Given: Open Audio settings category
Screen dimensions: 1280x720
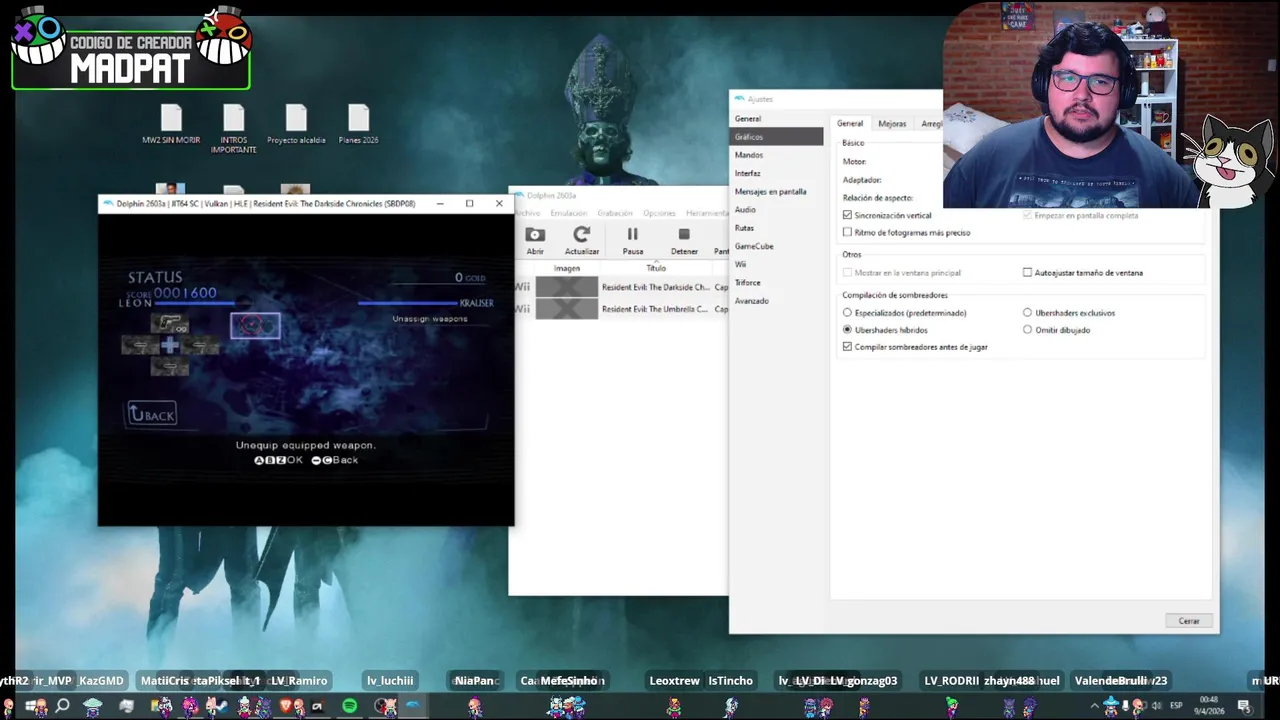Looking at the screenshot, I should point(776,209).
